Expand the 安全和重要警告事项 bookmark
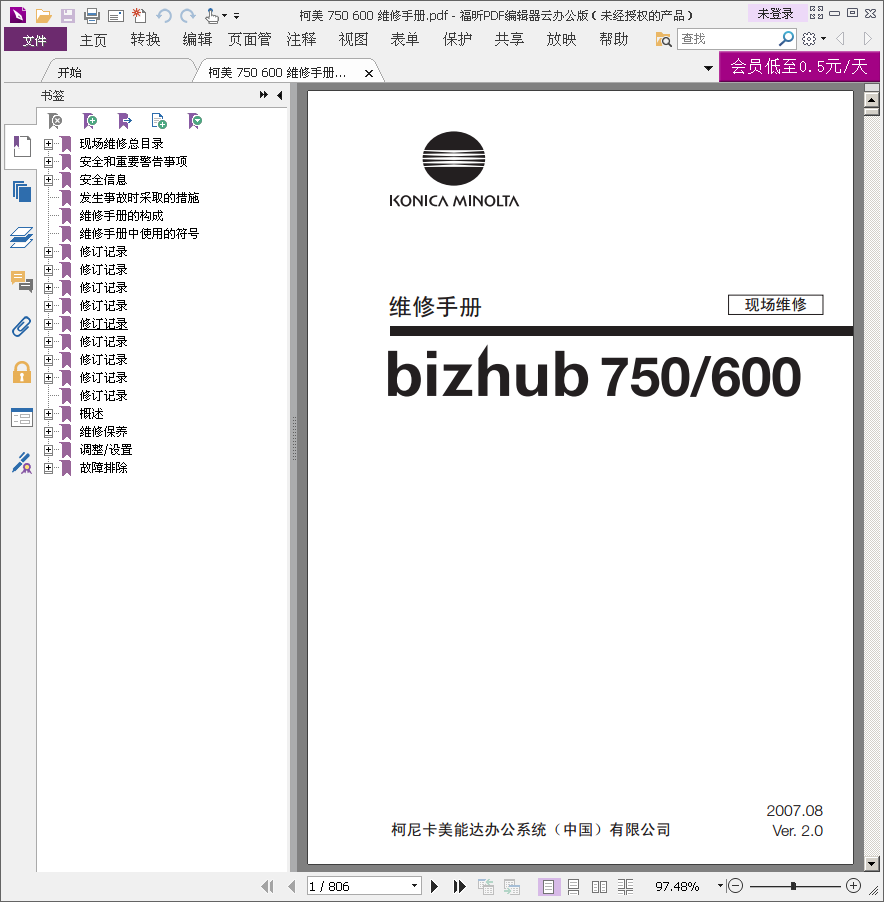This screenshot has width=884, height=902. coord(48,162)
